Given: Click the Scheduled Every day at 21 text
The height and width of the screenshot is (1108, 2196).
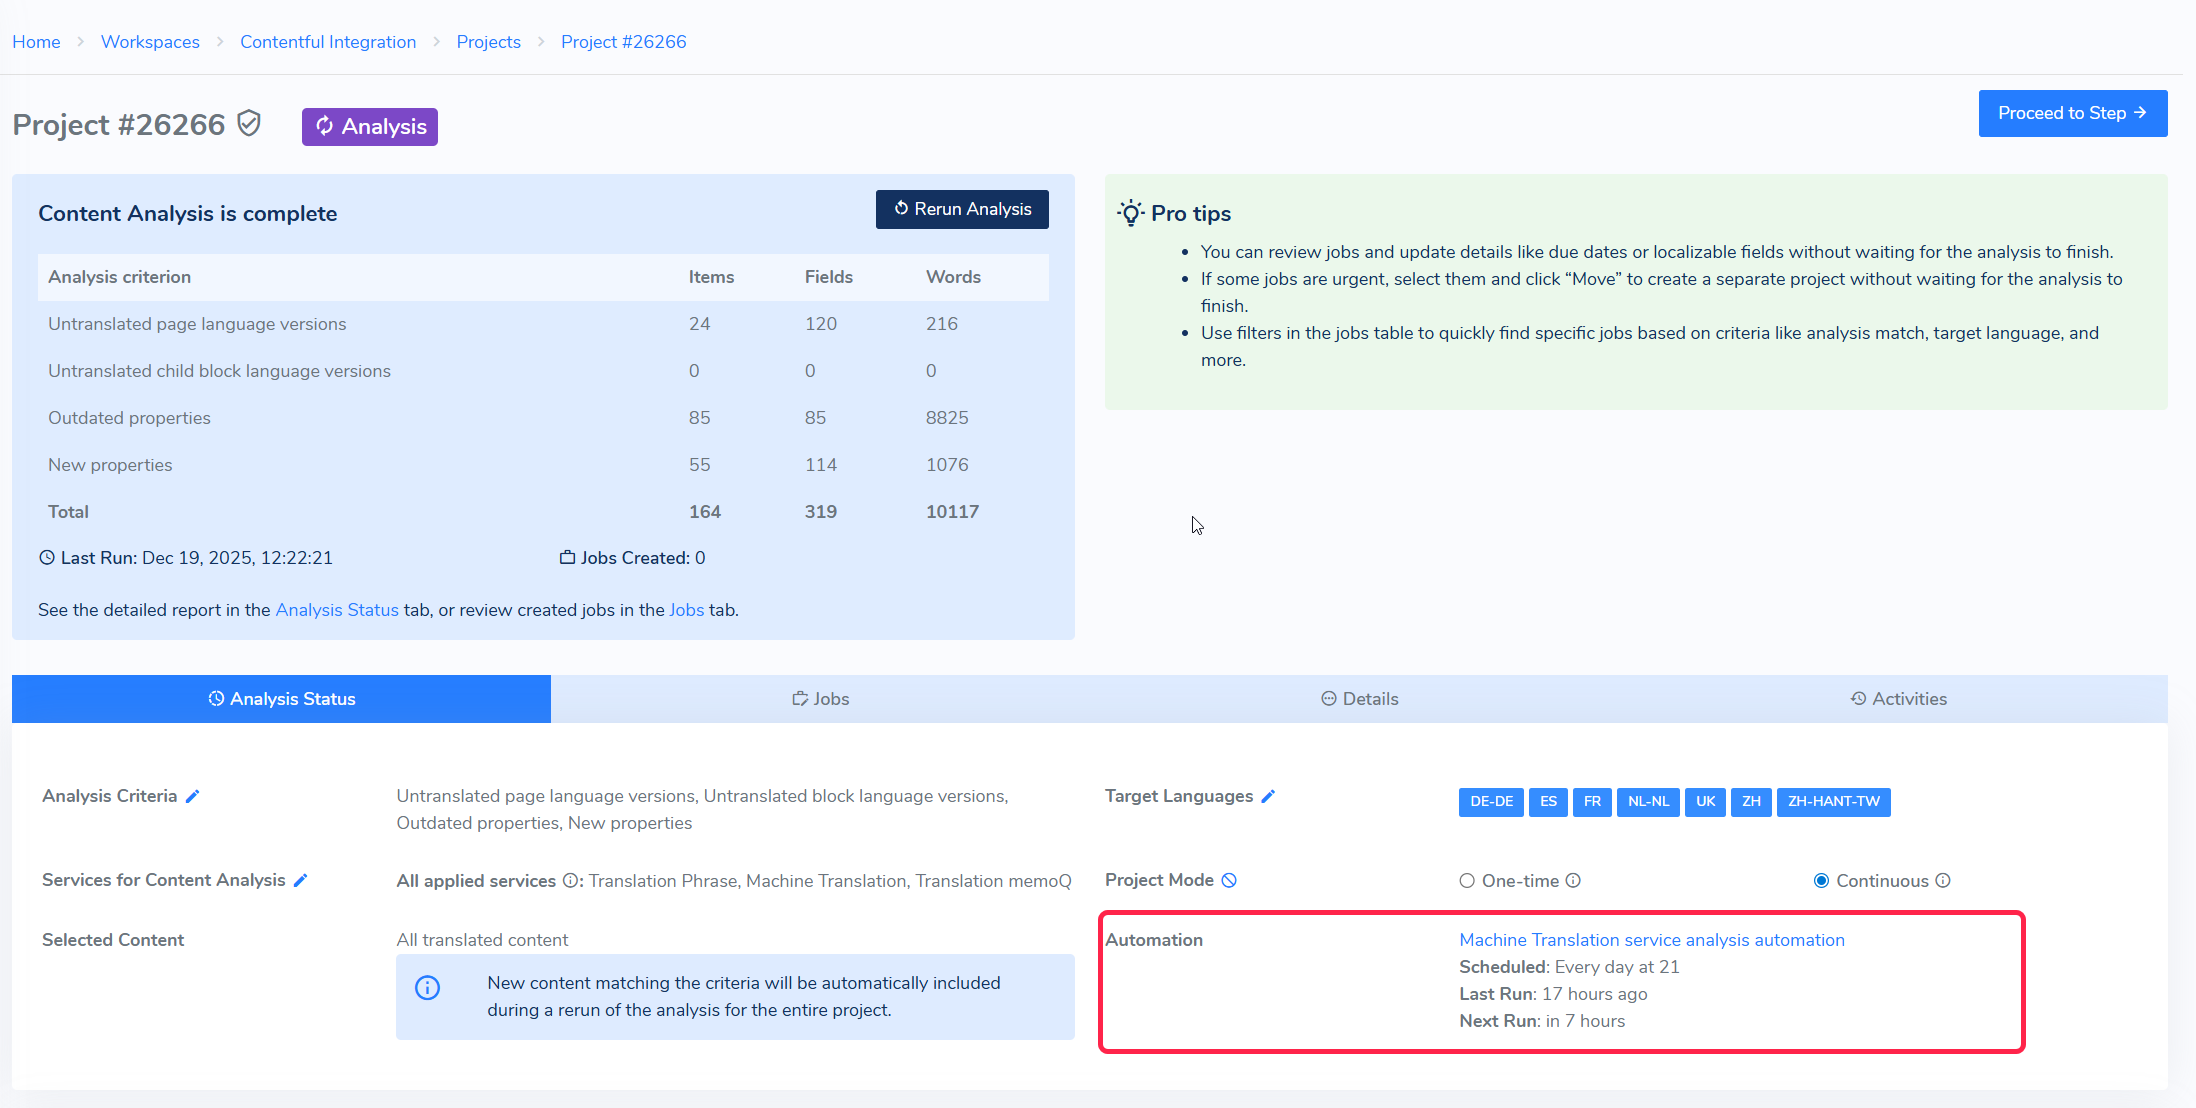Looking at the screenshot, I should [1569, 967].
